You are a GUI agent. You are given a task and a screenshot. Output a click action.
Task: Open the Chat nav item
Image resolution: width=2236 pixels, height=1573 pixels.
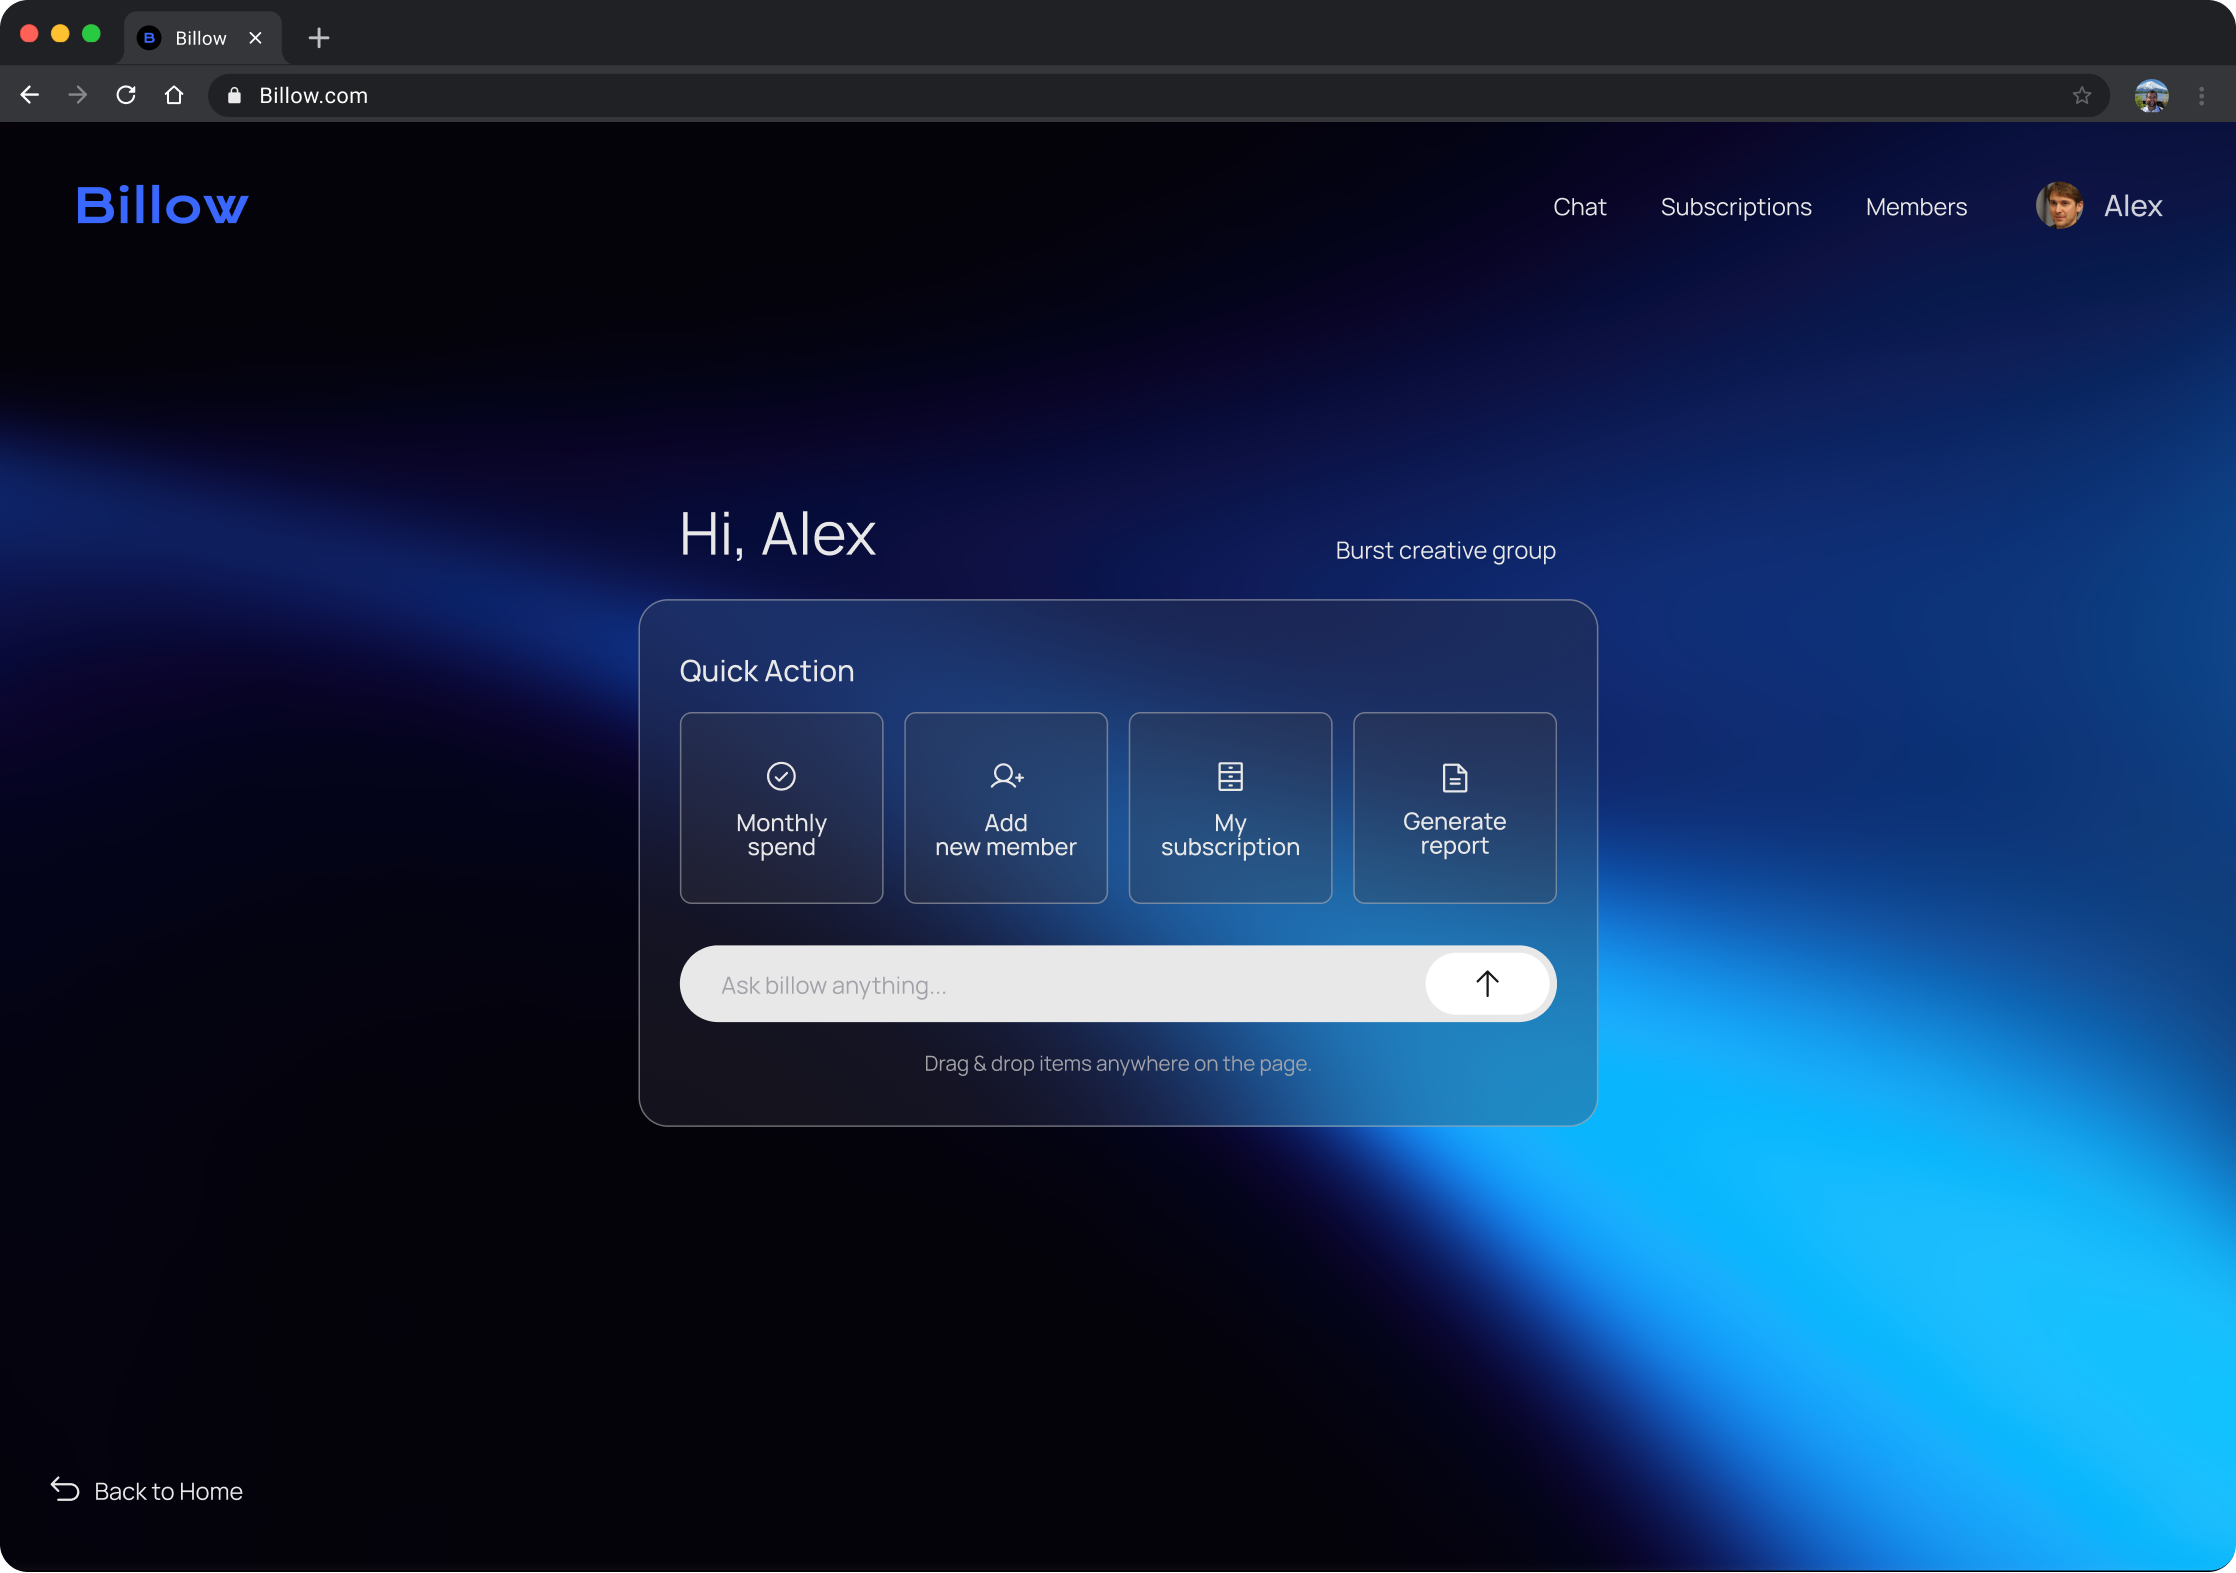point(1579,207)
